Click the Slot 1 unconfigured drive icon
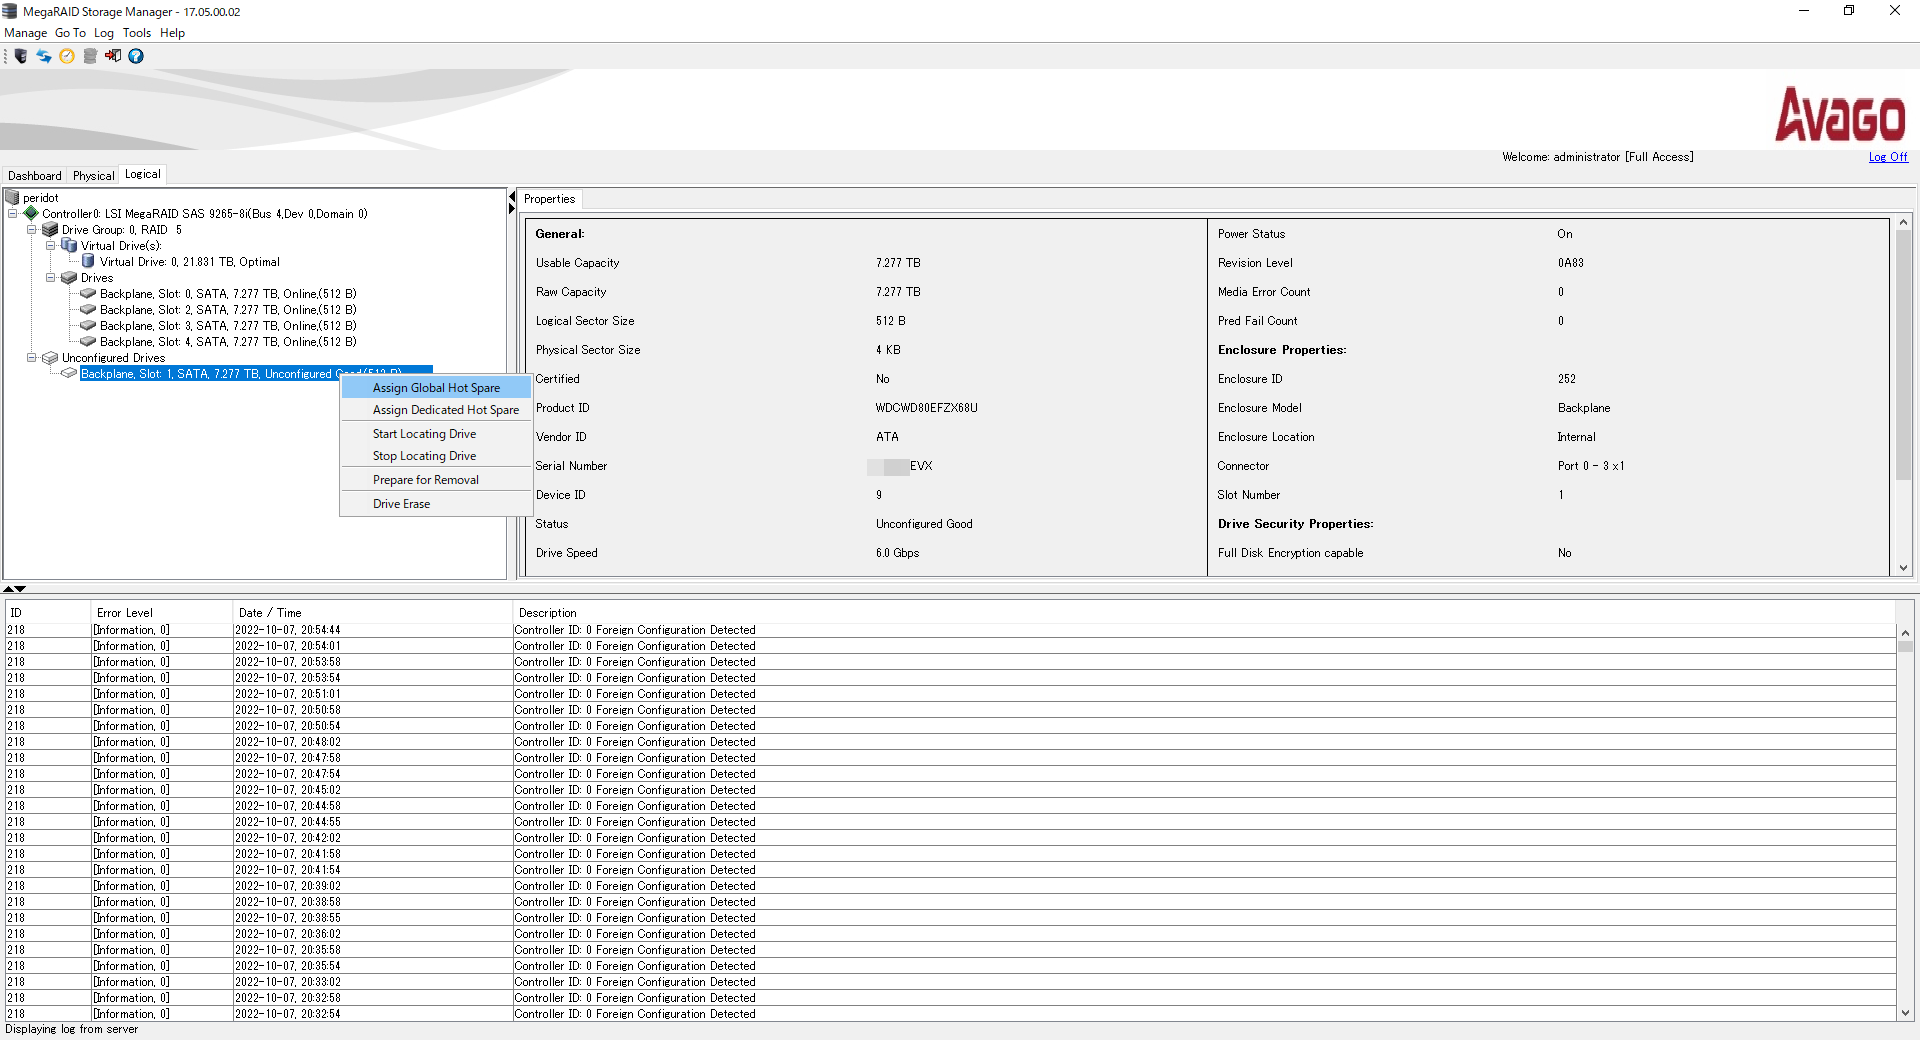This screenshot has height=1040, width=1920. click(69, 373)
